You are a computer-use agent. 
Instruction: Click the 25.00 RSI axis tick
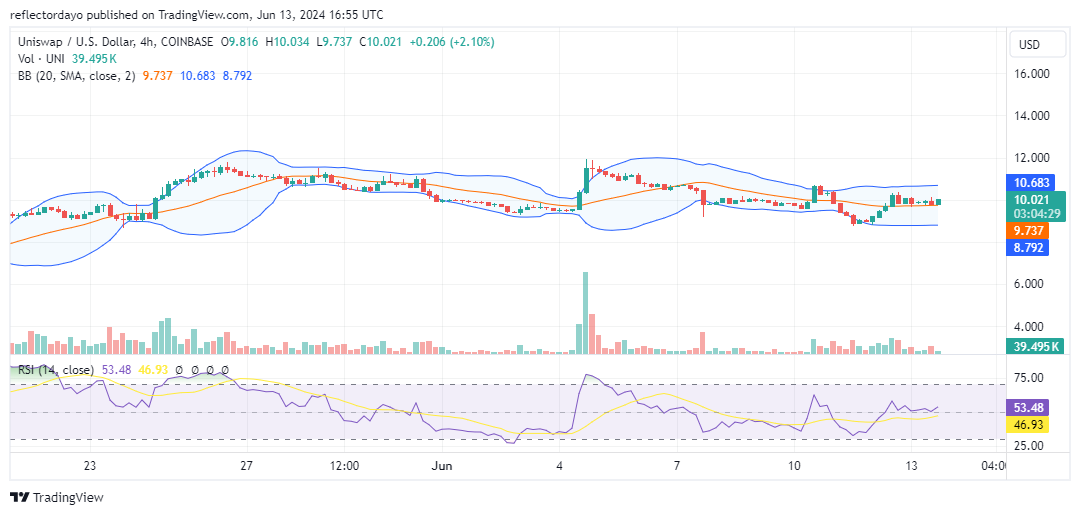click(1031, 445)
